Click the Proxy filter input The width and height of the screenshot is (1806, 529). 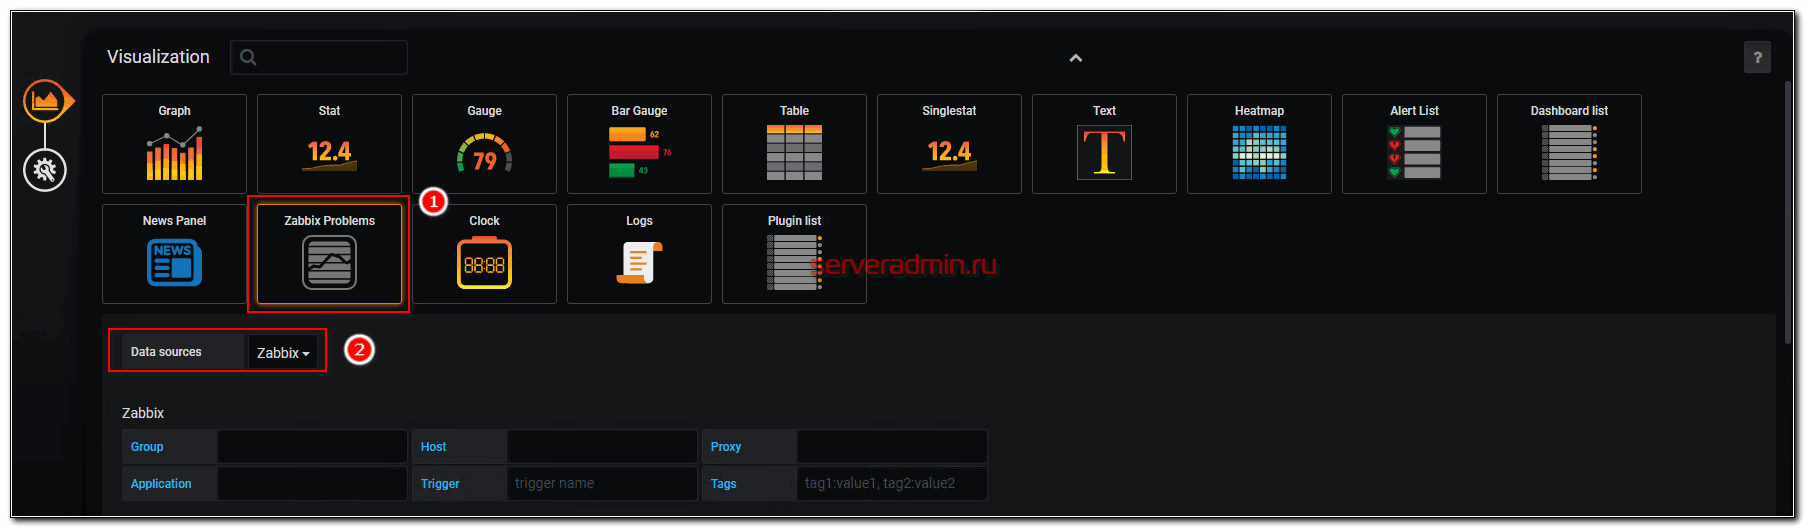point(892,446)
